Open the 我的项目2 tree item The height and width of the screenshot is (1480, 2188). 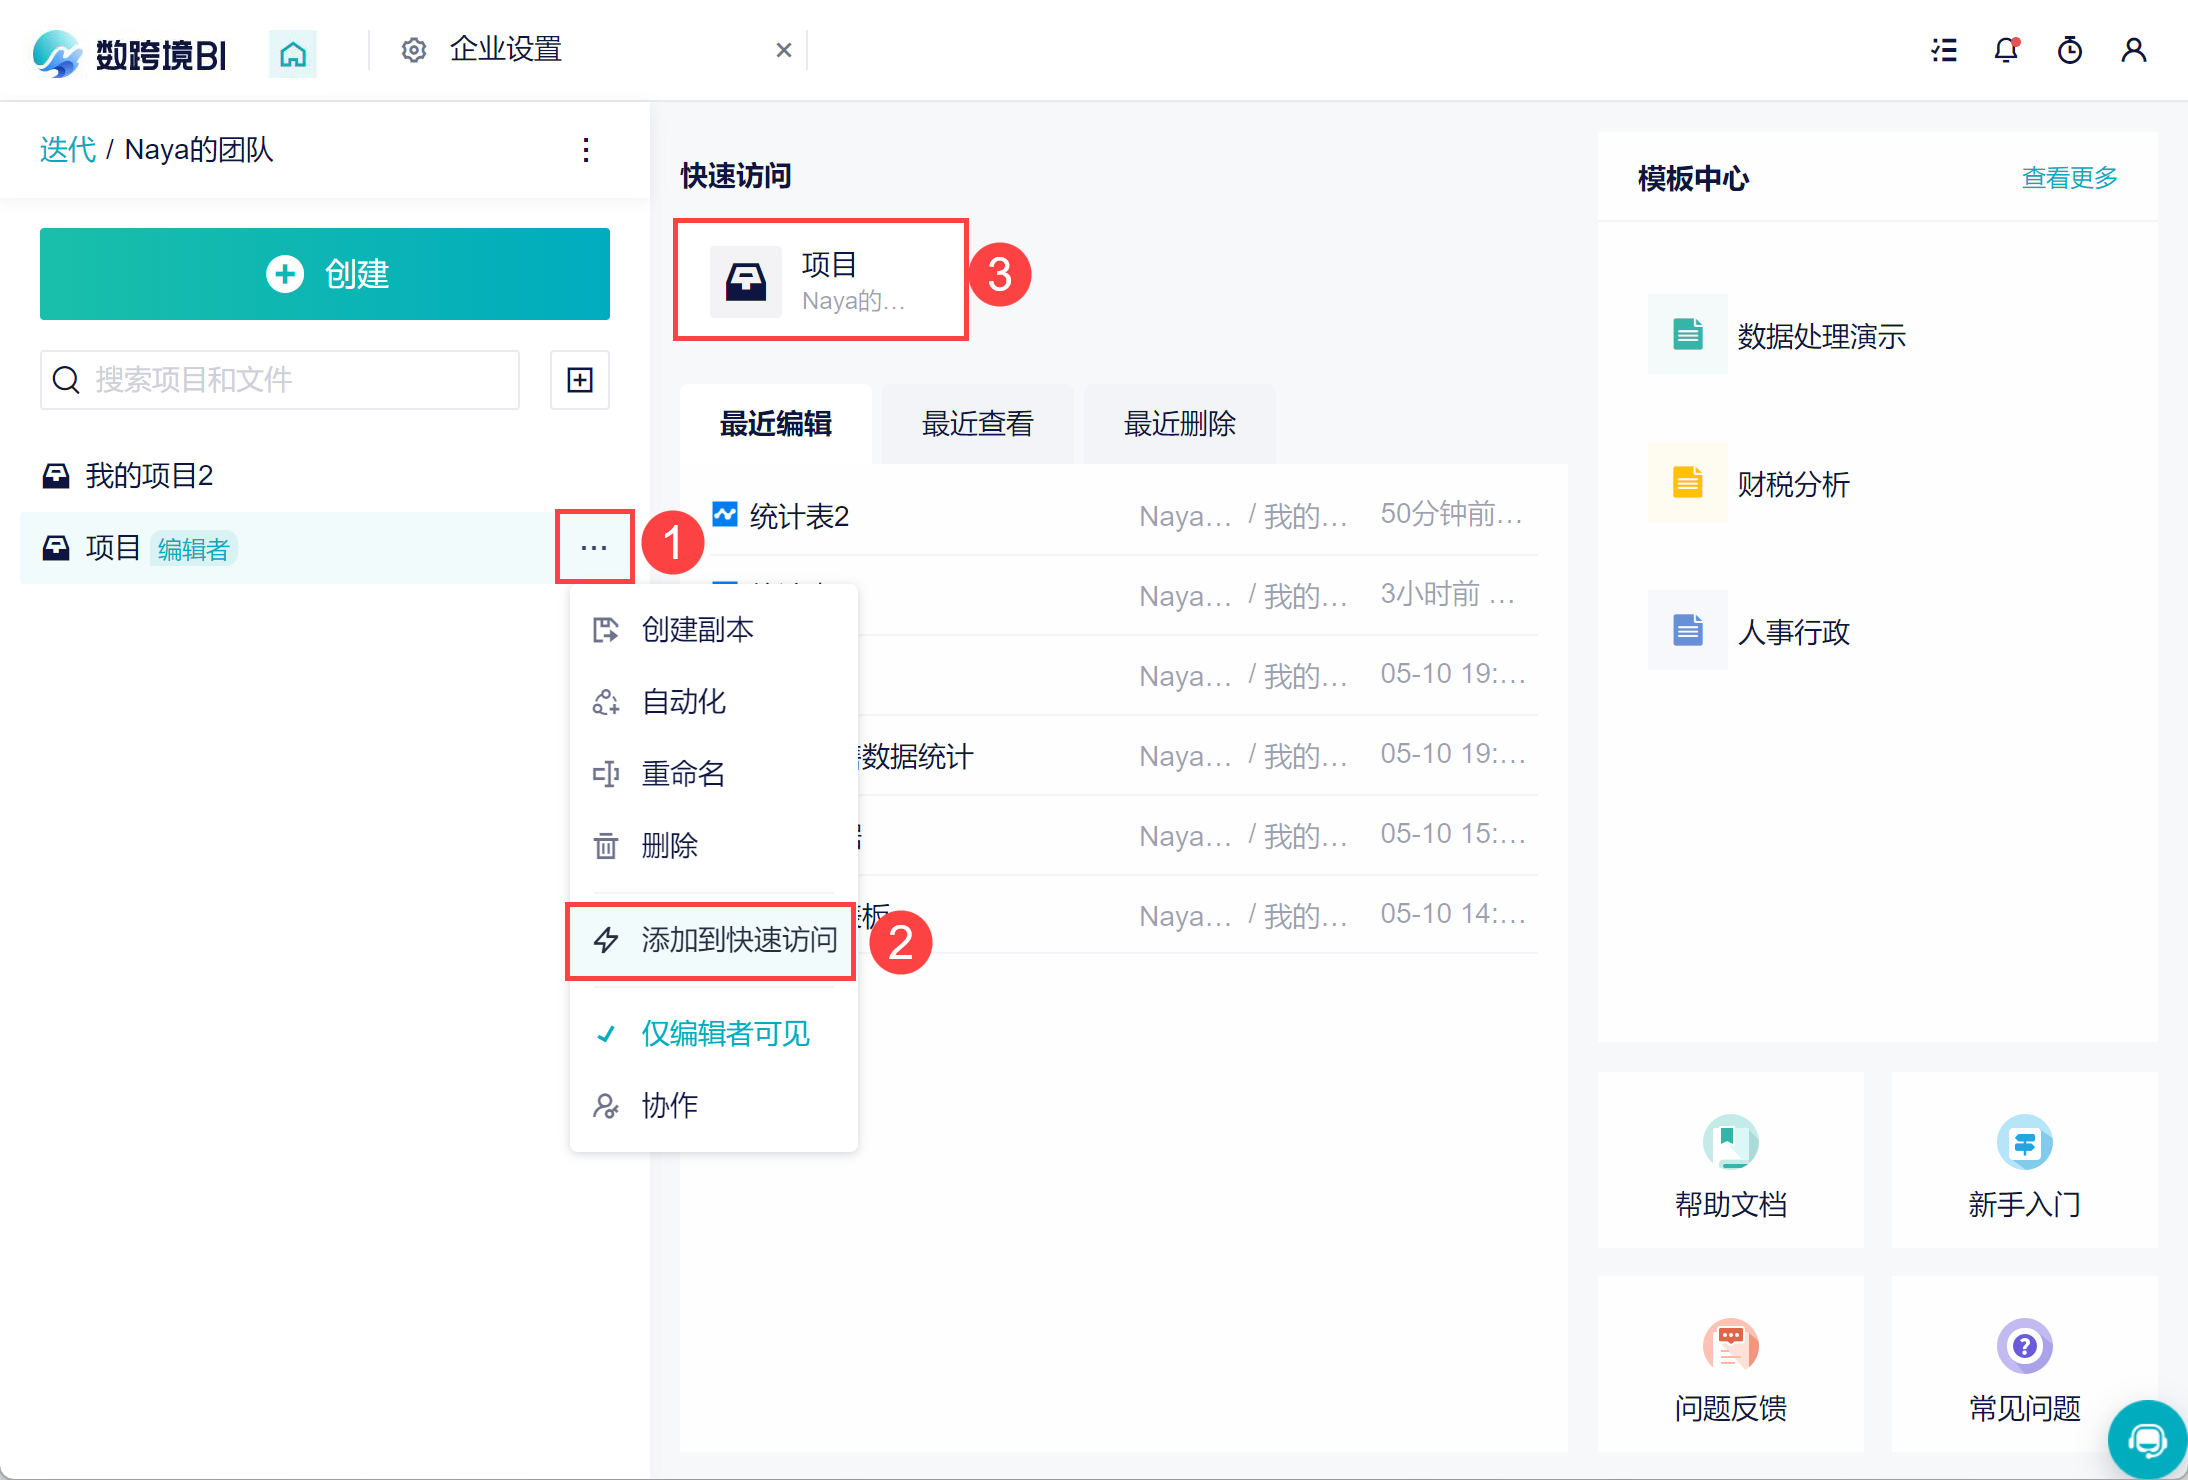pos(150,475)
